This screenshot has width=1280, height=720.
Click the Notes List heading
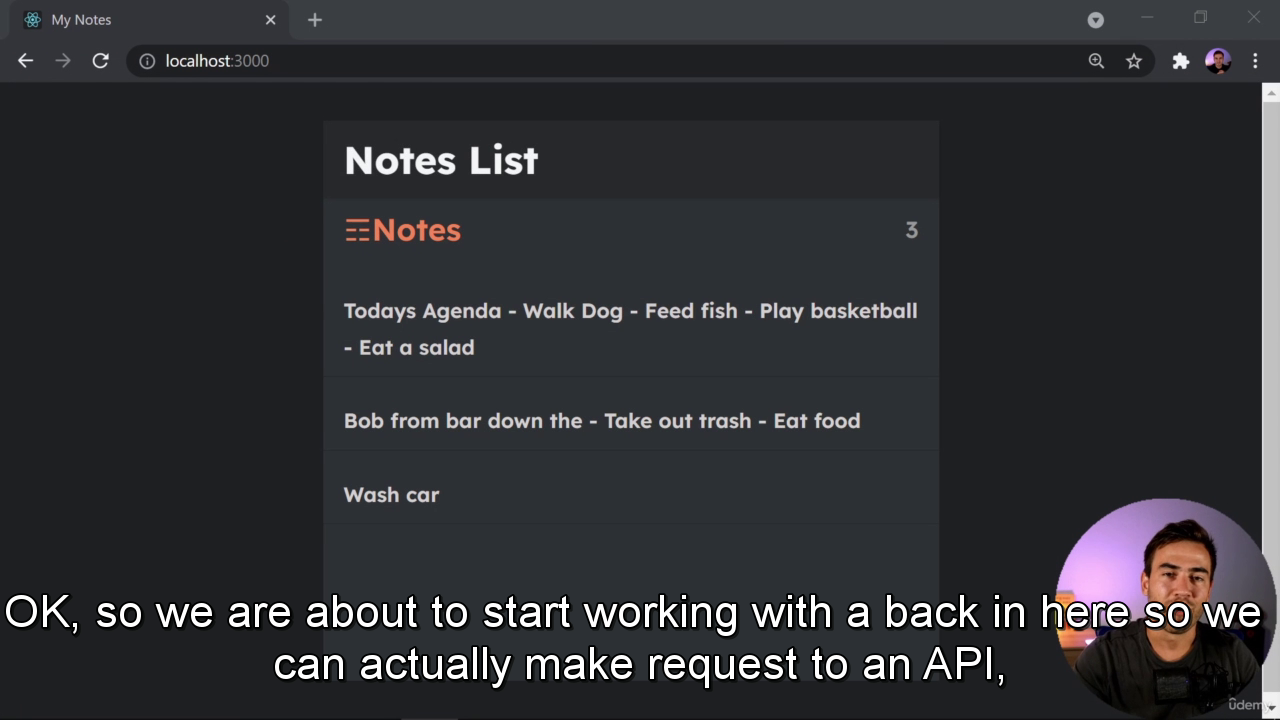click(441, 160)
